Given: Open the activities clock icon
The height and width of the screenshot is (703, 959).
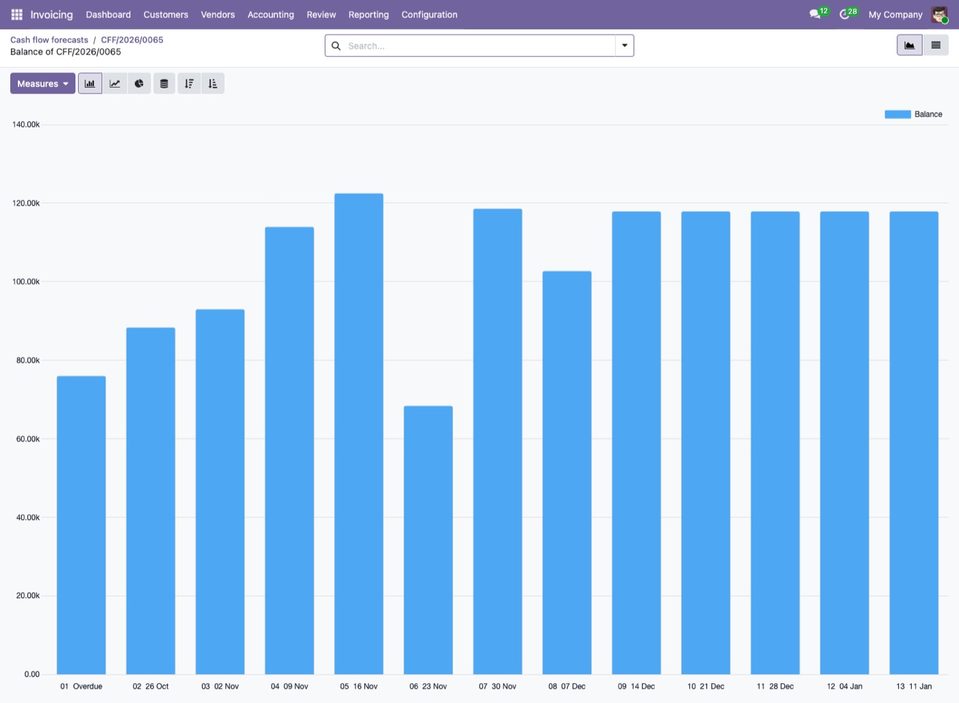Looking at the screenshot, I should click(845, 14).
